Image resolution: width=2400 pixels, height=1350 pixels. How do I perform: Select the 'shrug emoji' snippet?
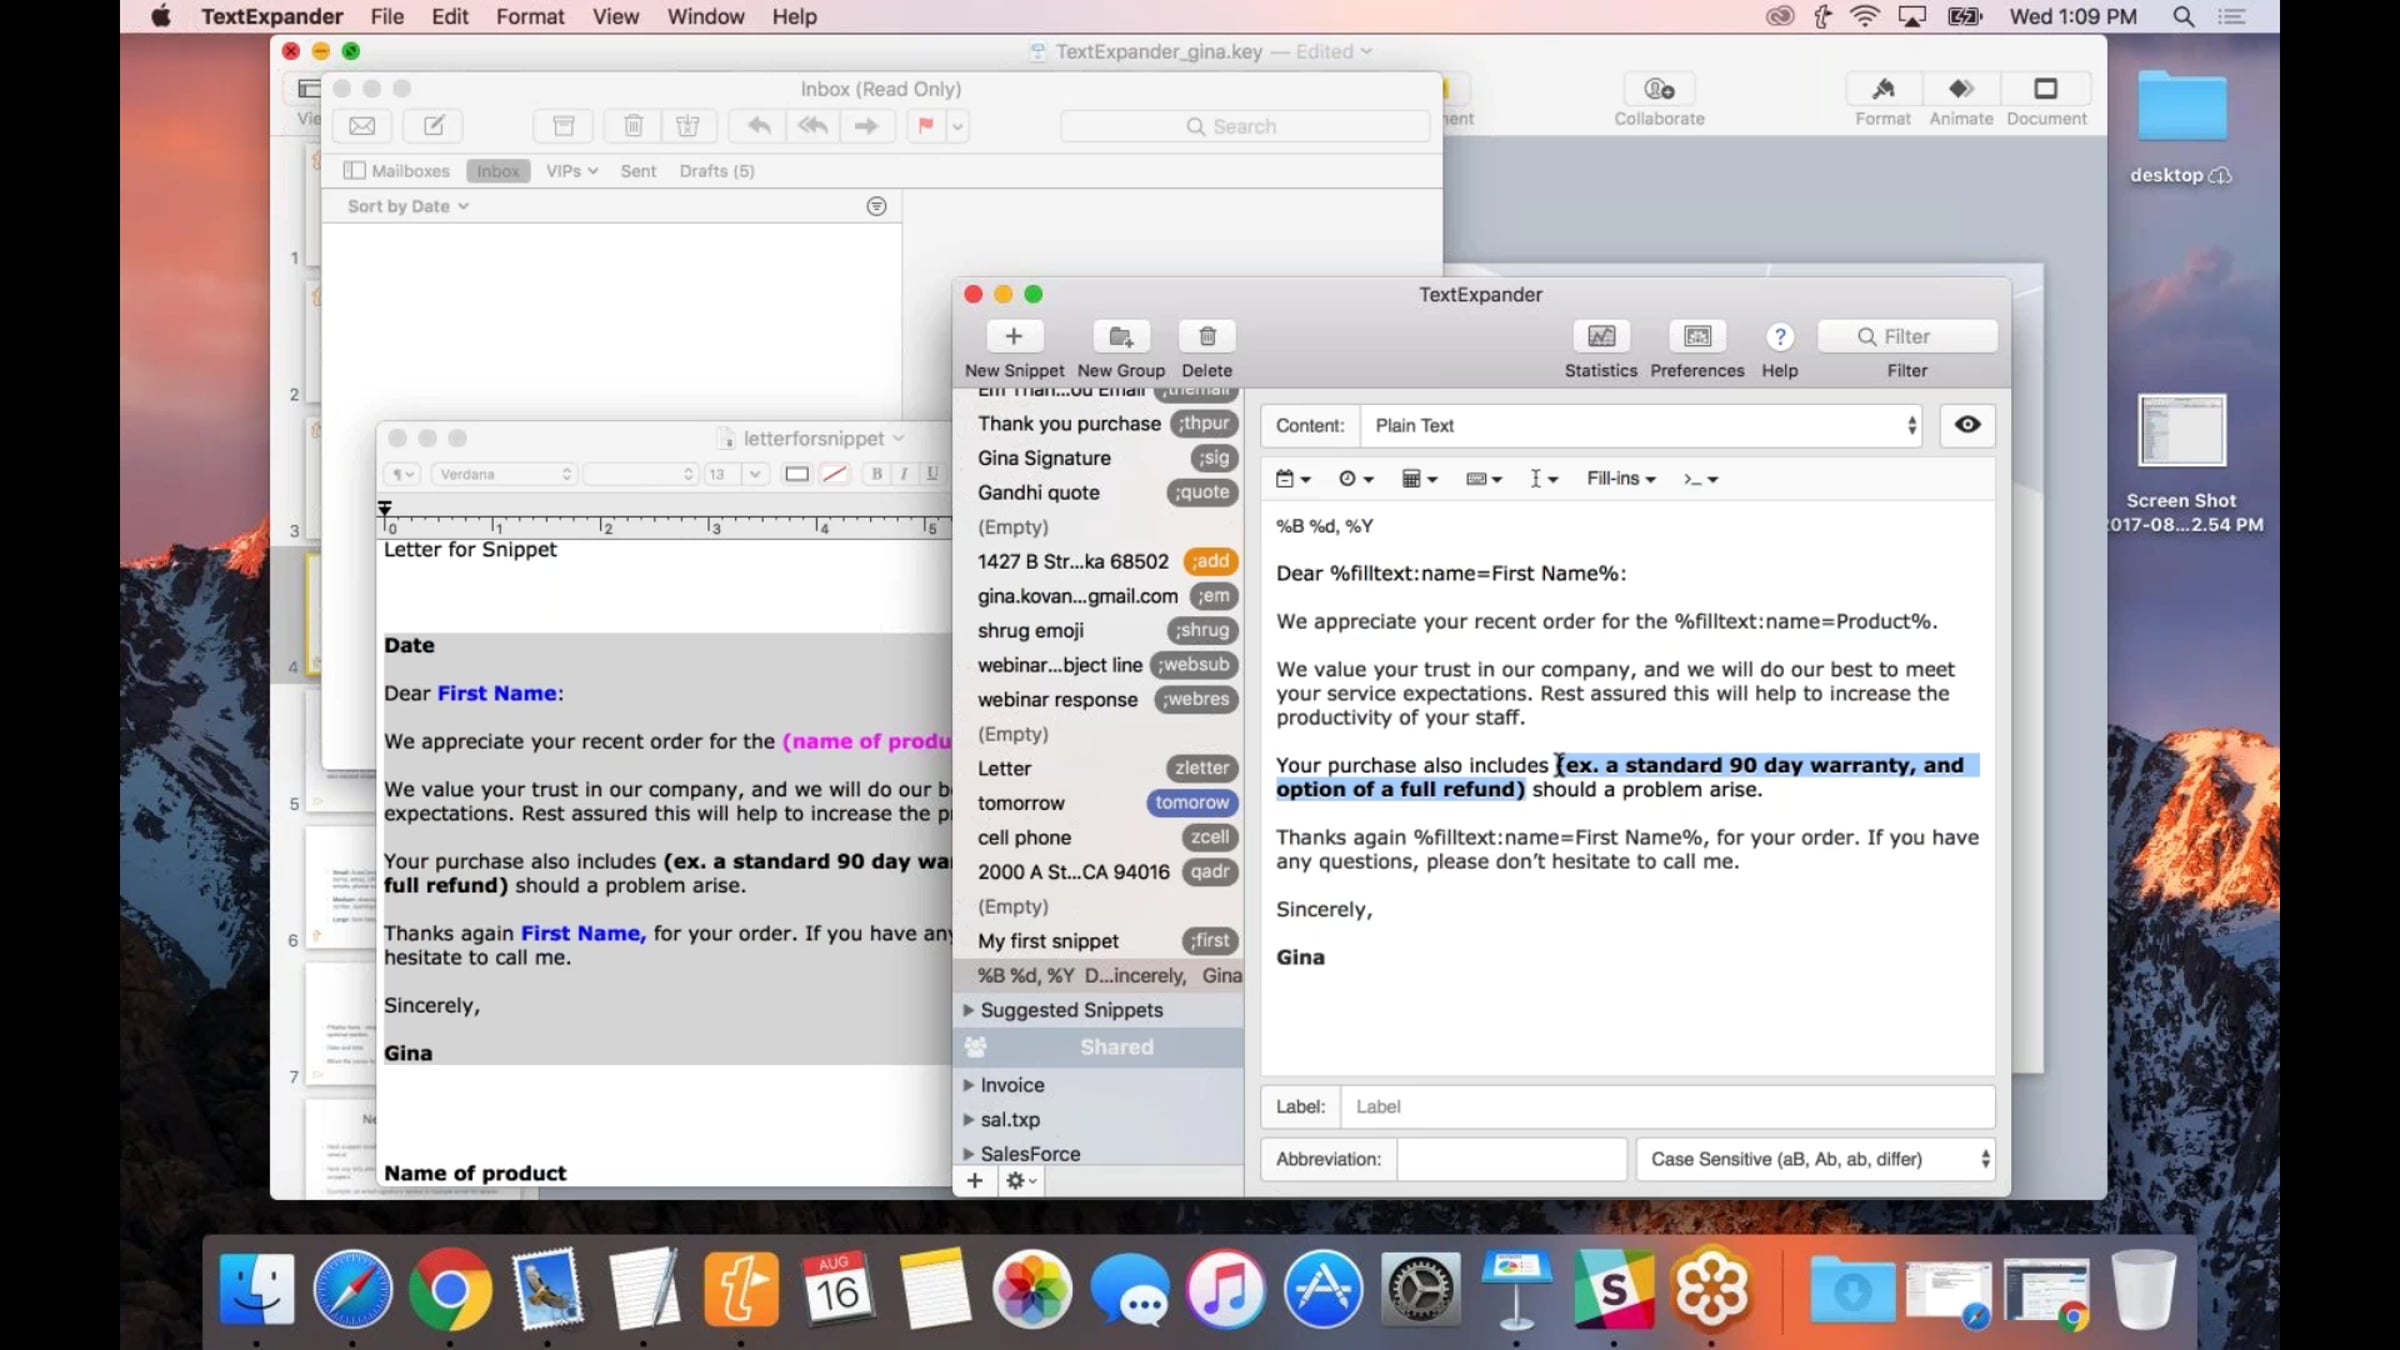click(1098, 630)
